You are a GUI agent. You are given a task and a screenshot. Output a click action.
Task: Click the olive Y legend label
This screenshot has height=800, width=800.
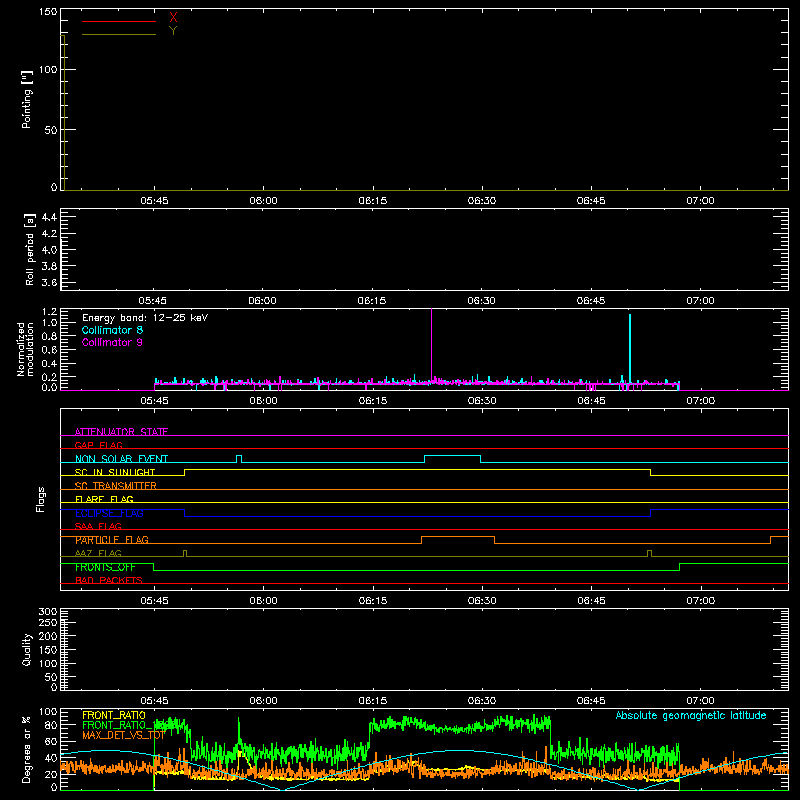(x=173, y=31)
